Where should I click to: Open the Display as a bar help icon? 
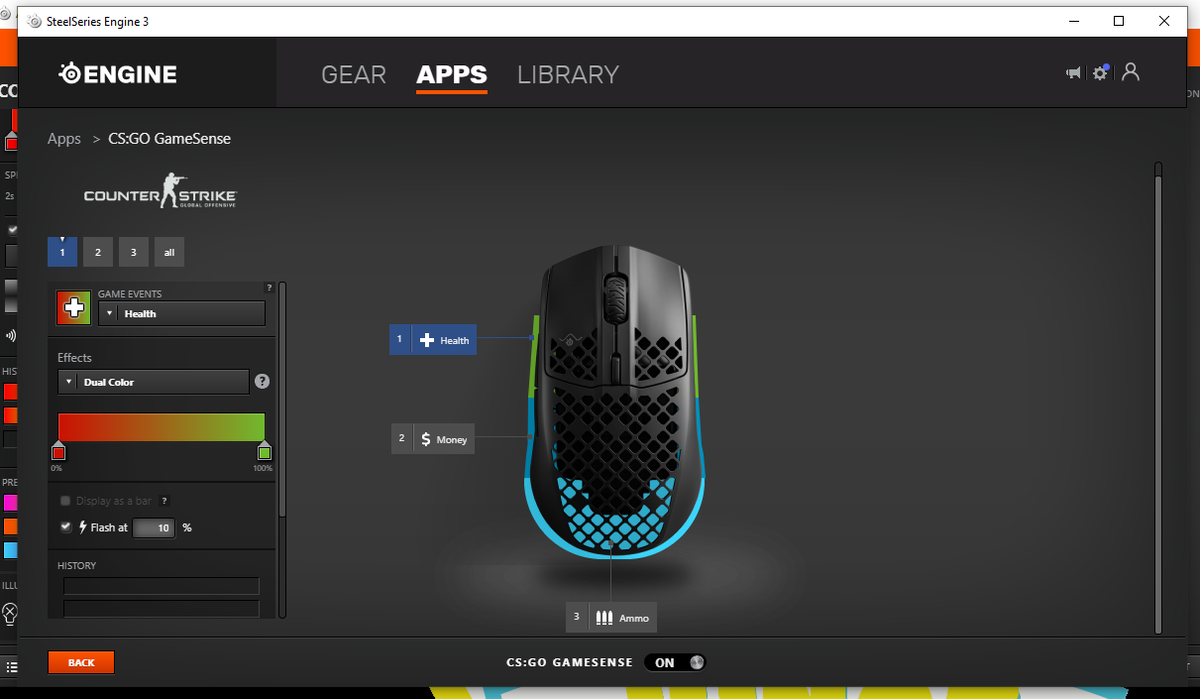coord(164,501)
